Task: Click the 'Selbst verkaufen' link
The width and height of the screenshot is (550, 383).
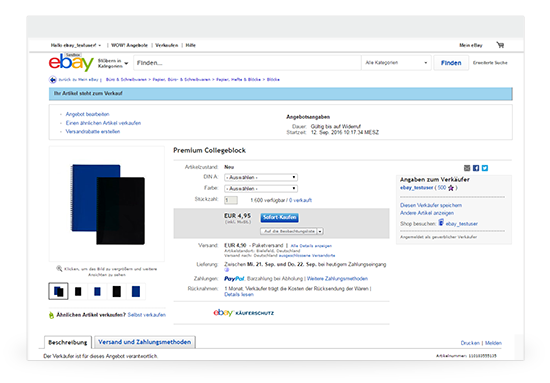Action: 147,315
